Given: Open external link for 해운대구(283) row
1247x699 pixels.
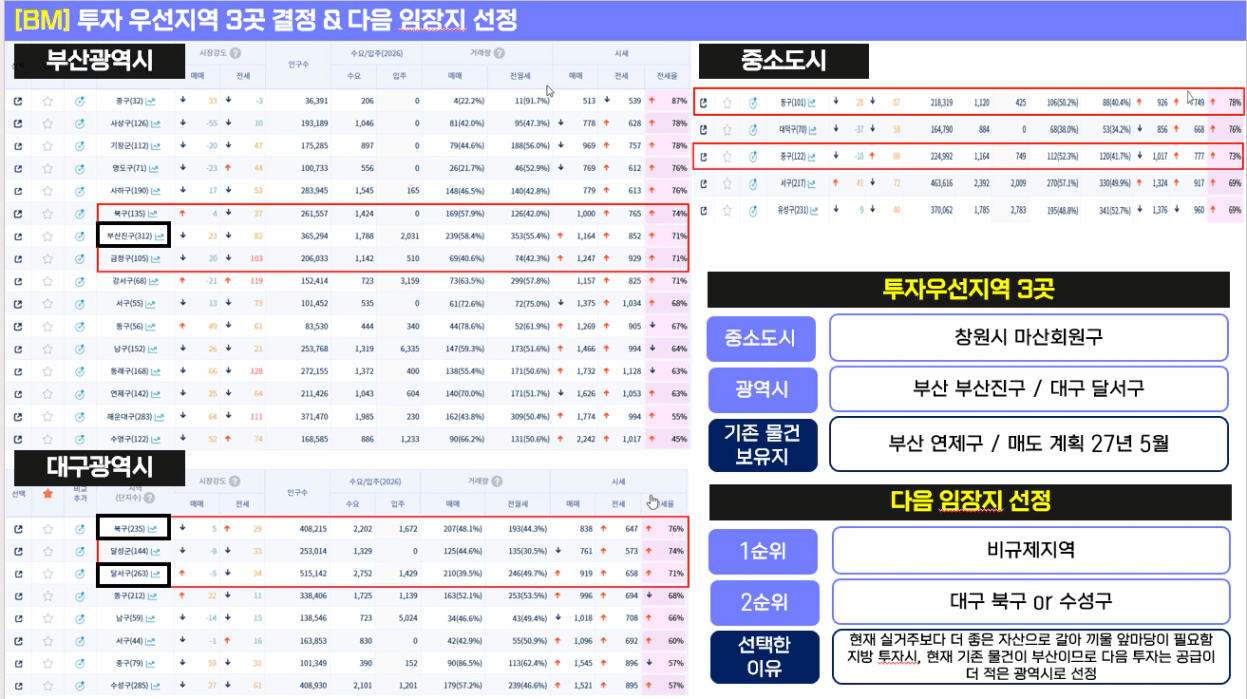Looking at the screenshot, I should point(18,415).
